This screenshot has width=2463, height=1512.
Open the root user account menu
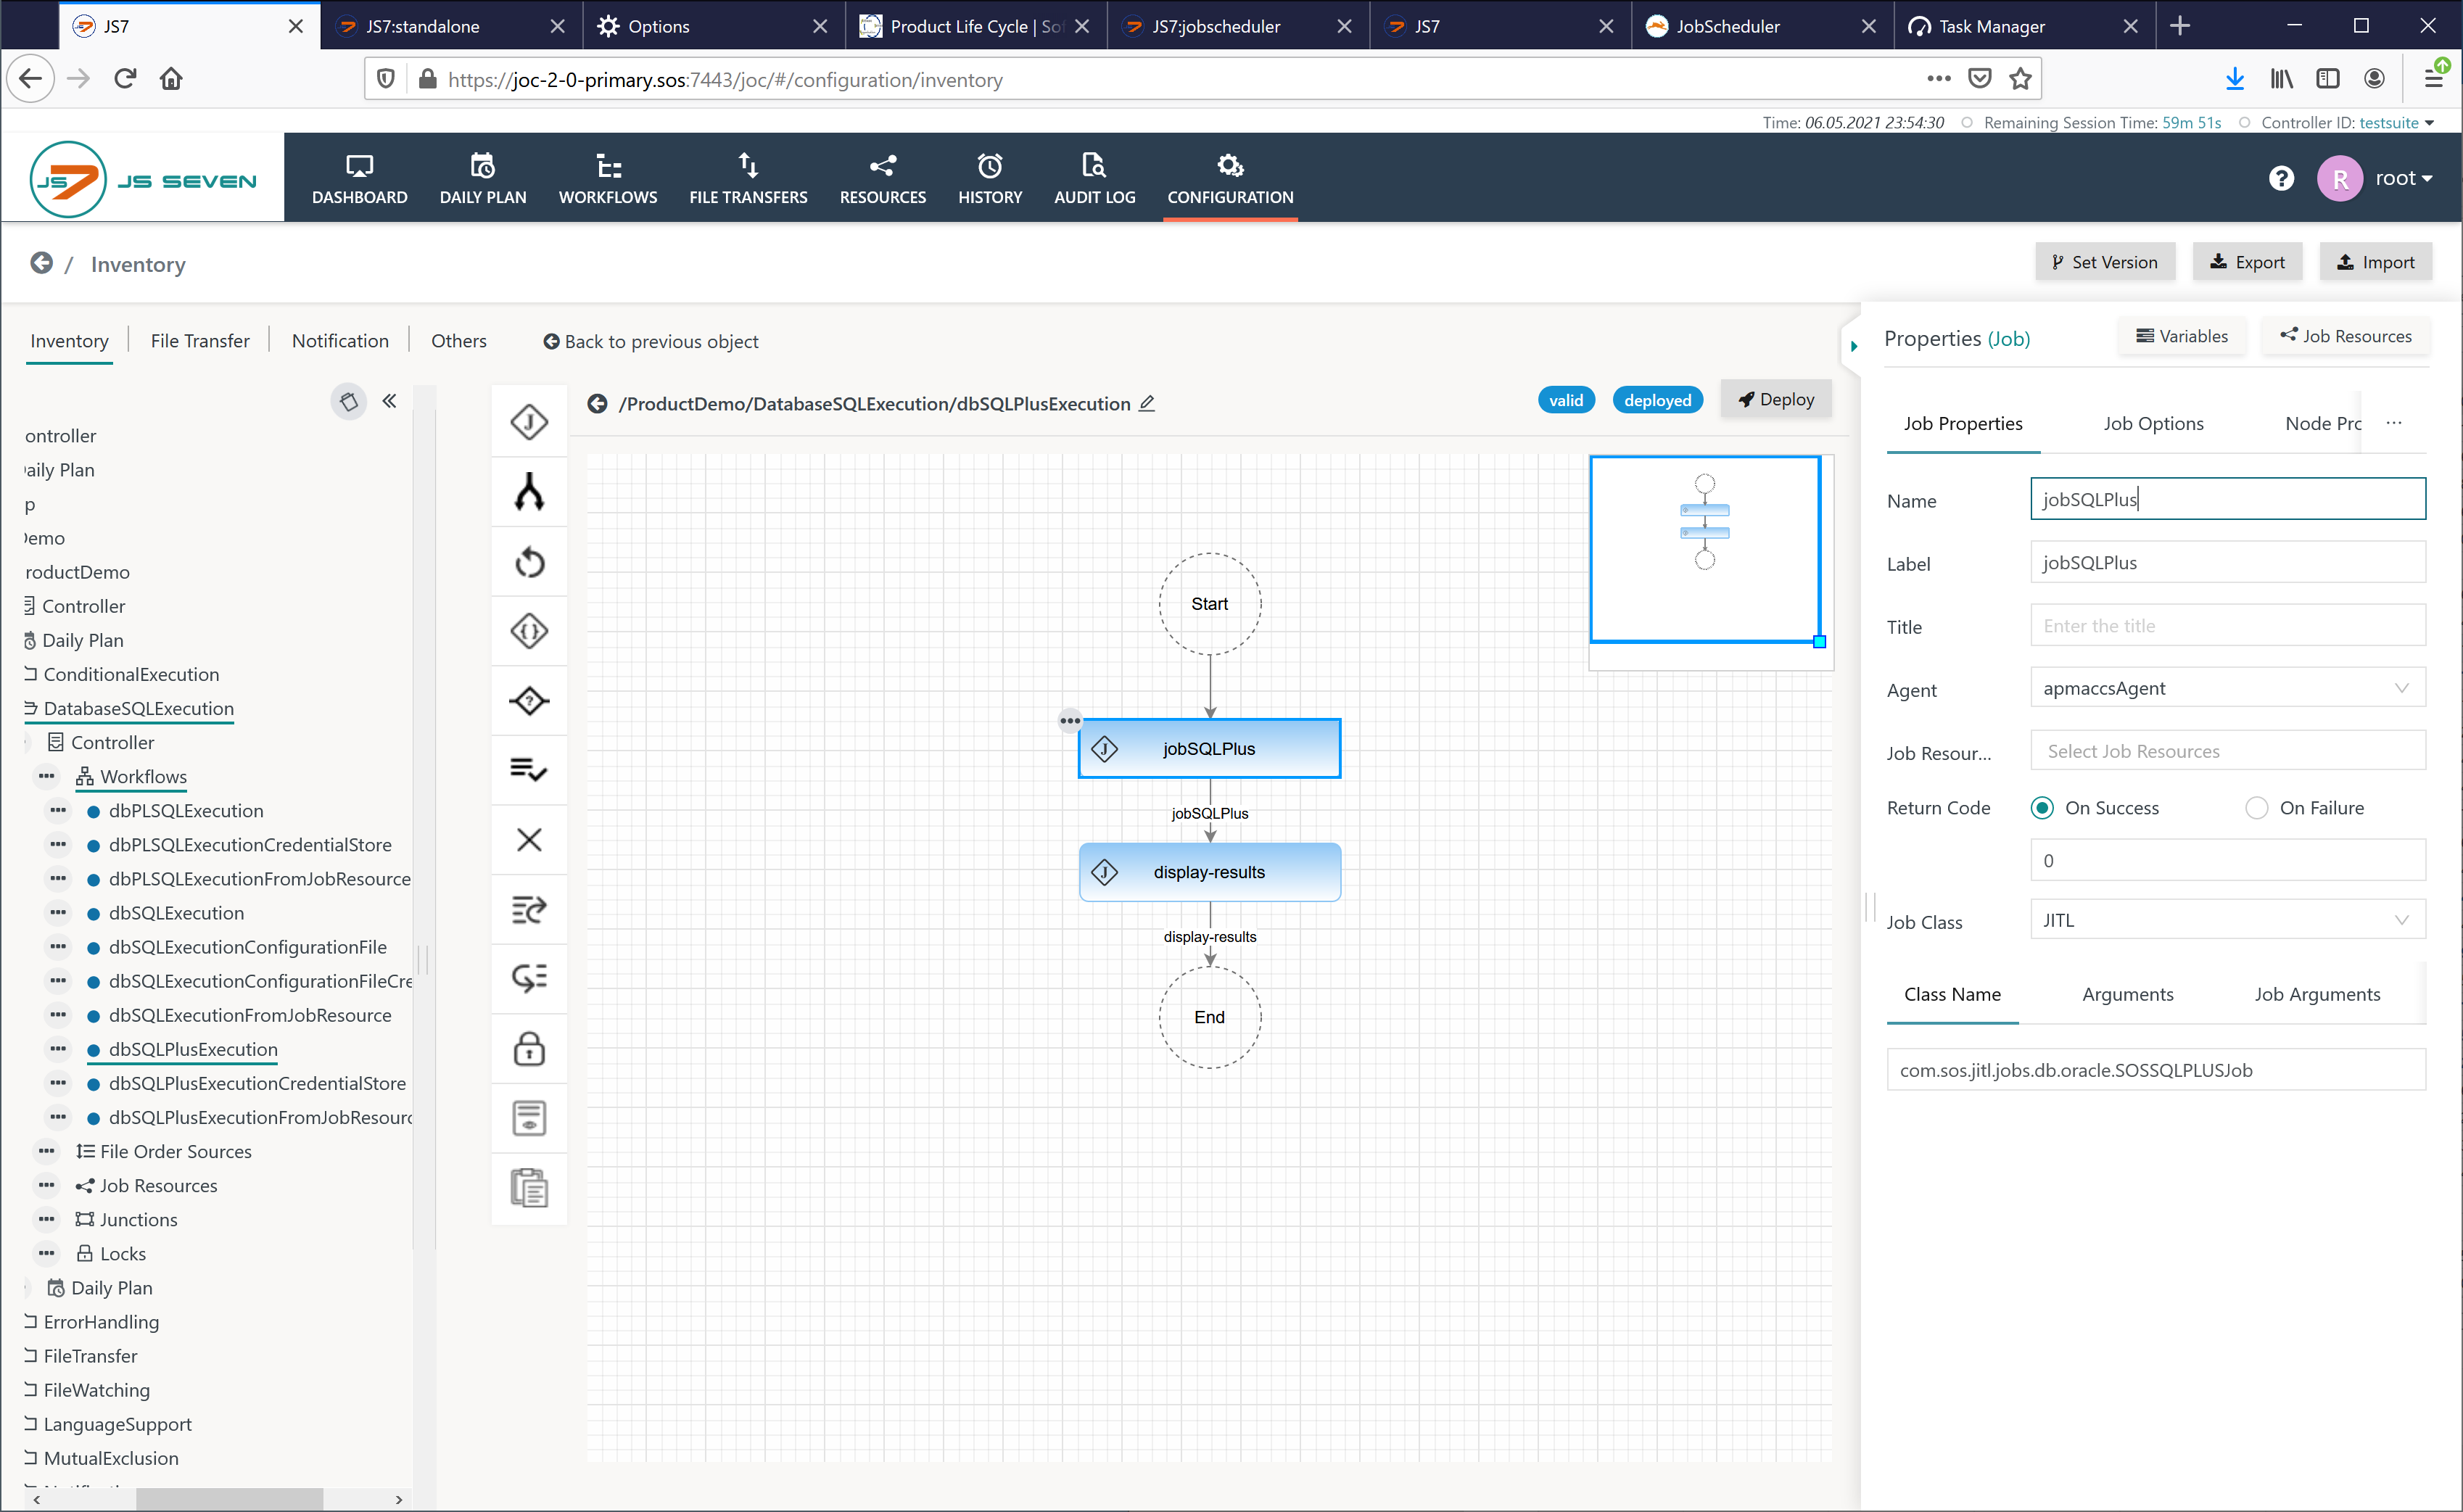click(2403, 178)
